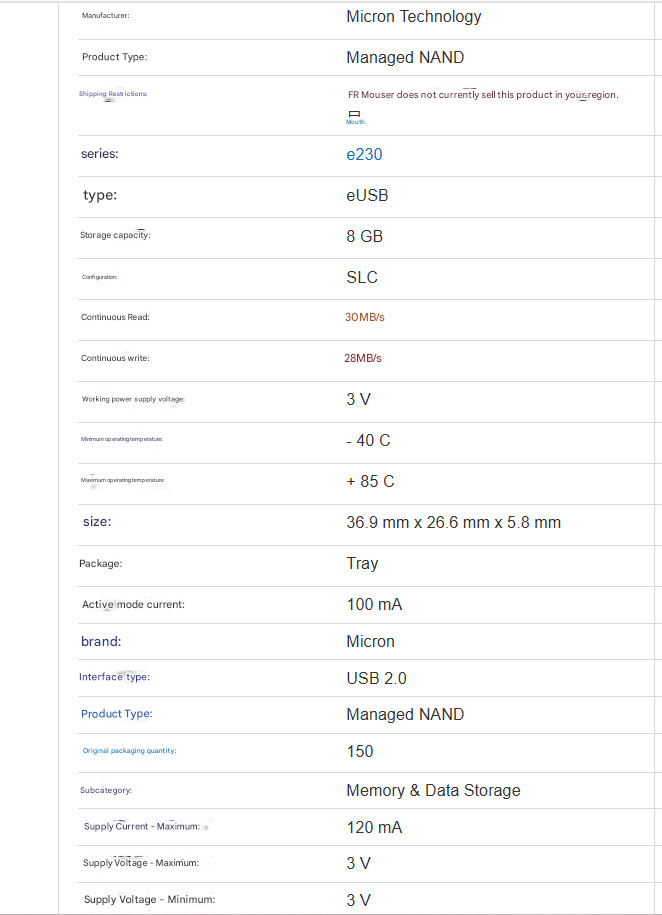Click the Storage capacity: label
This screenshot has width=662, height=915.
click(115, 235)
